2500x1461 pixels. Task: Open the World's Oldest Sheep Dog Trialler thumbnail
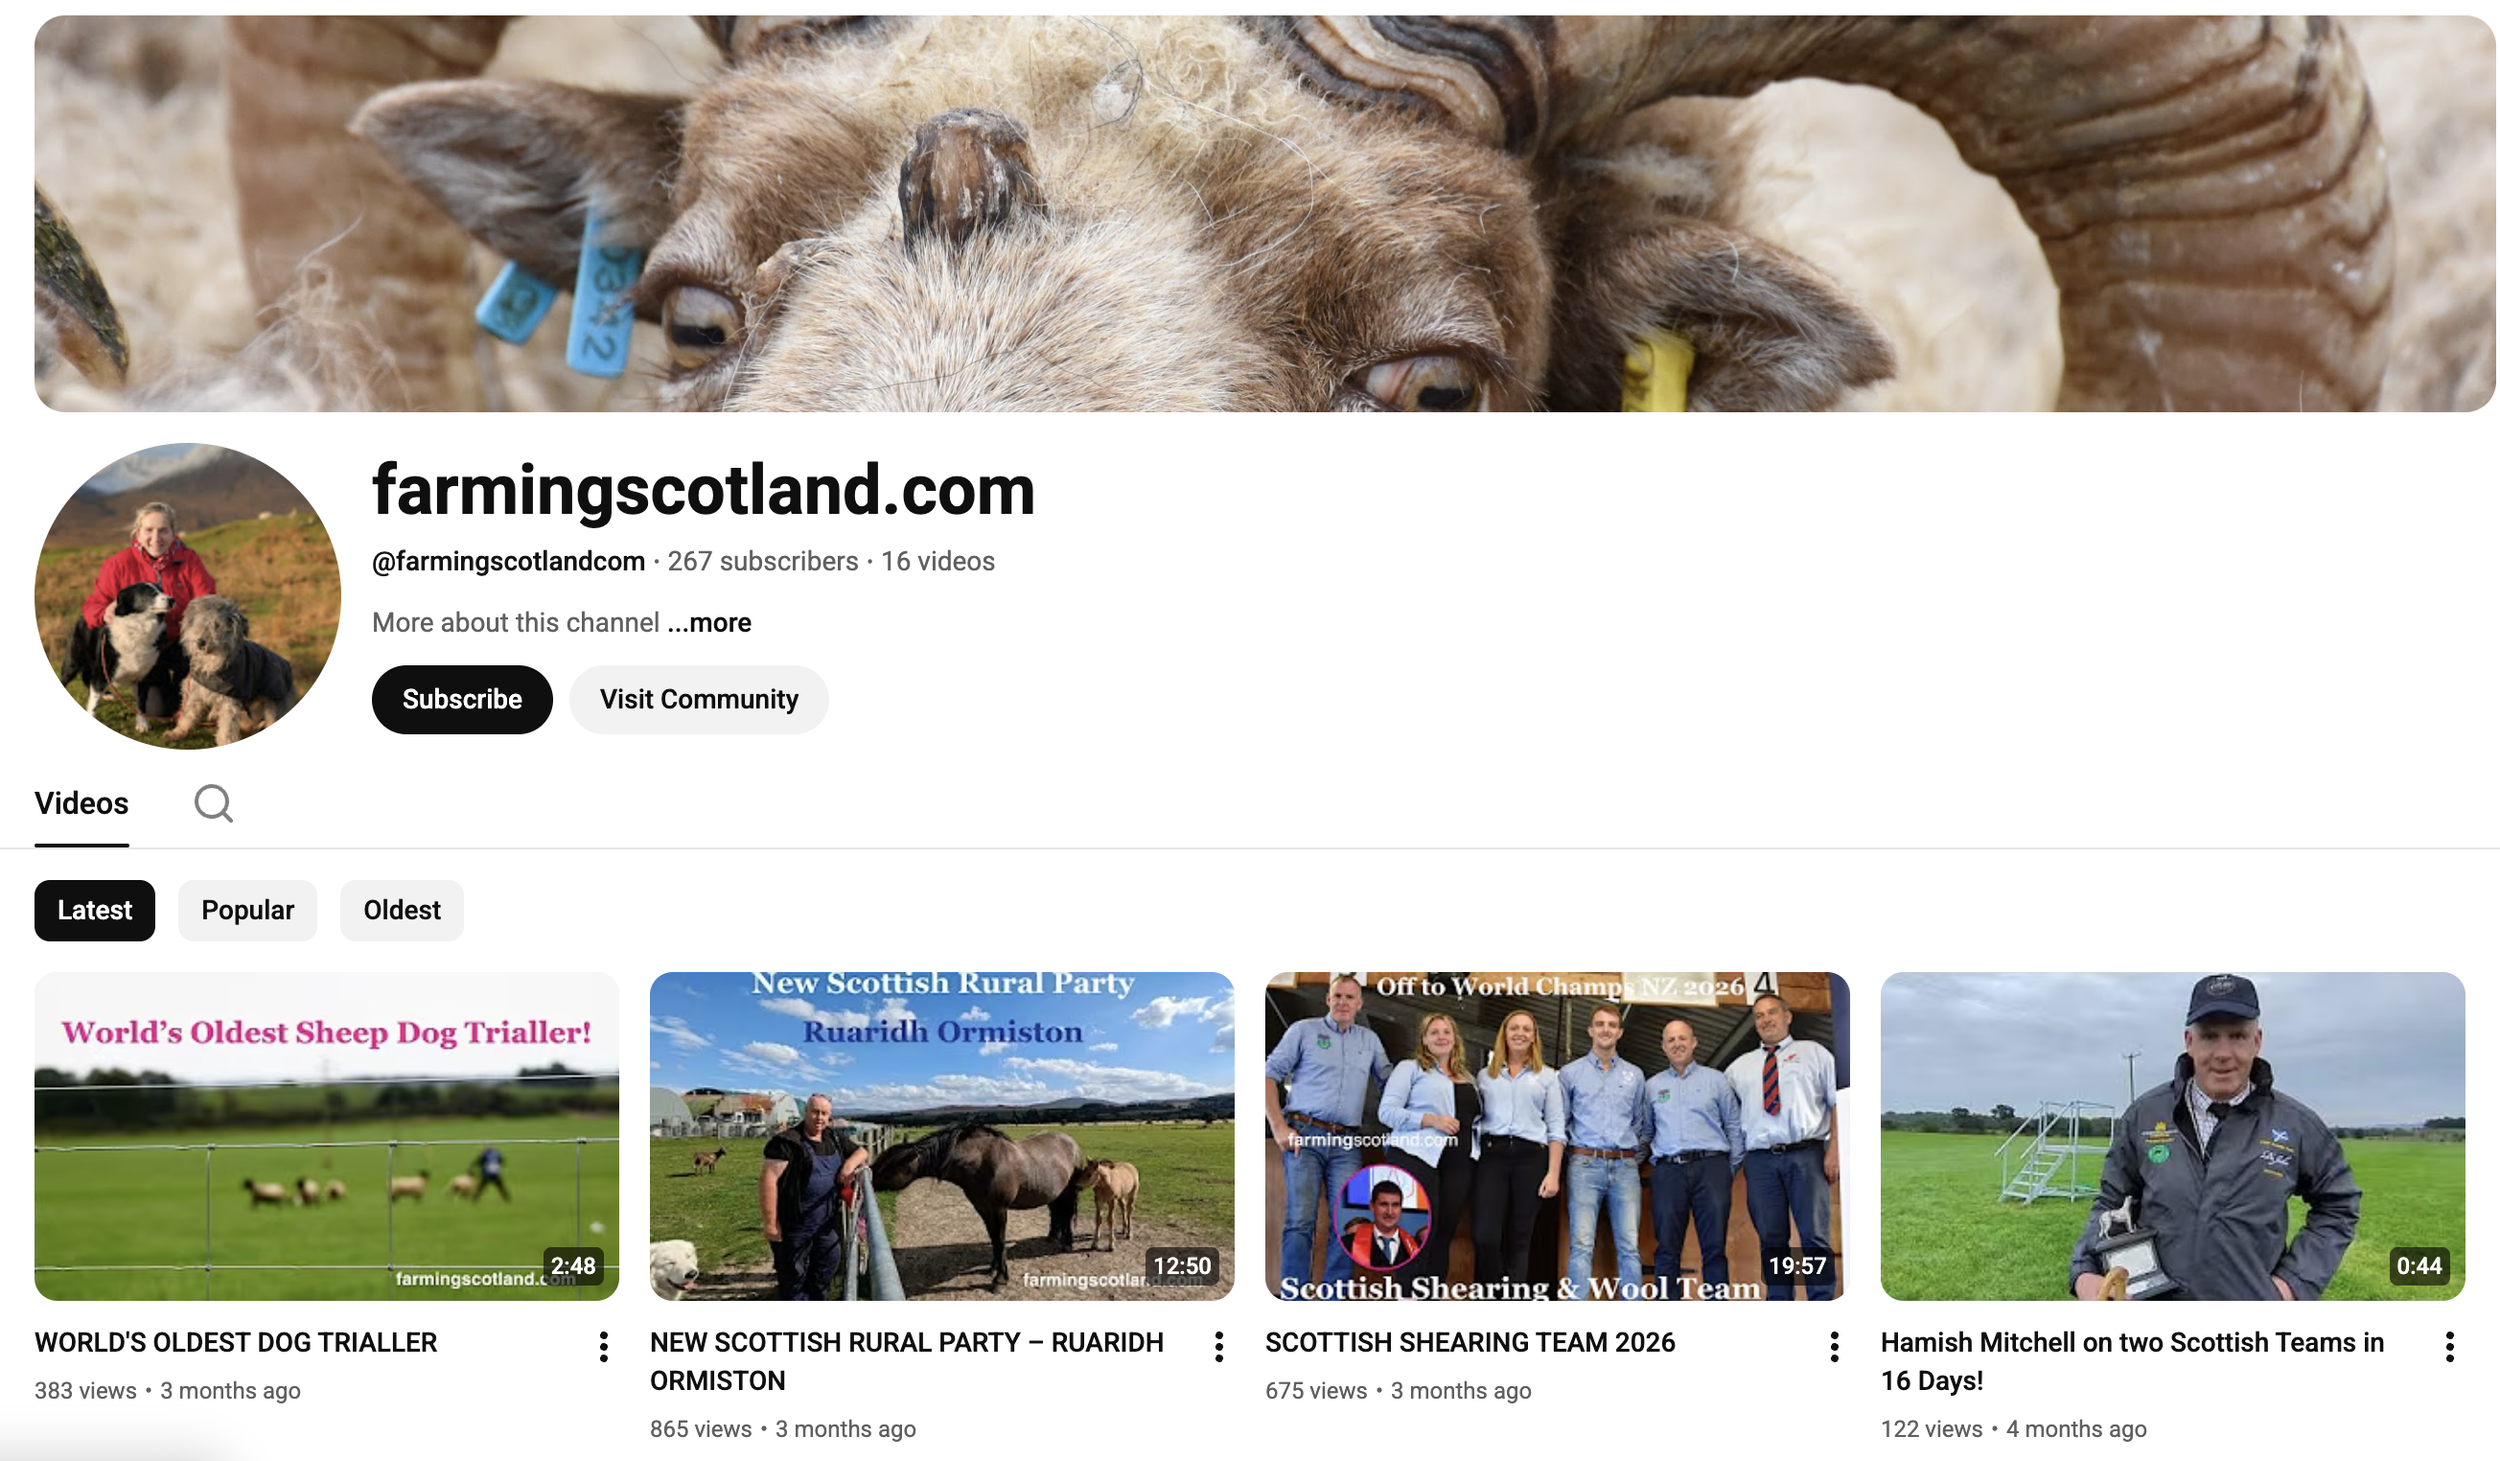pos(327,1136)
